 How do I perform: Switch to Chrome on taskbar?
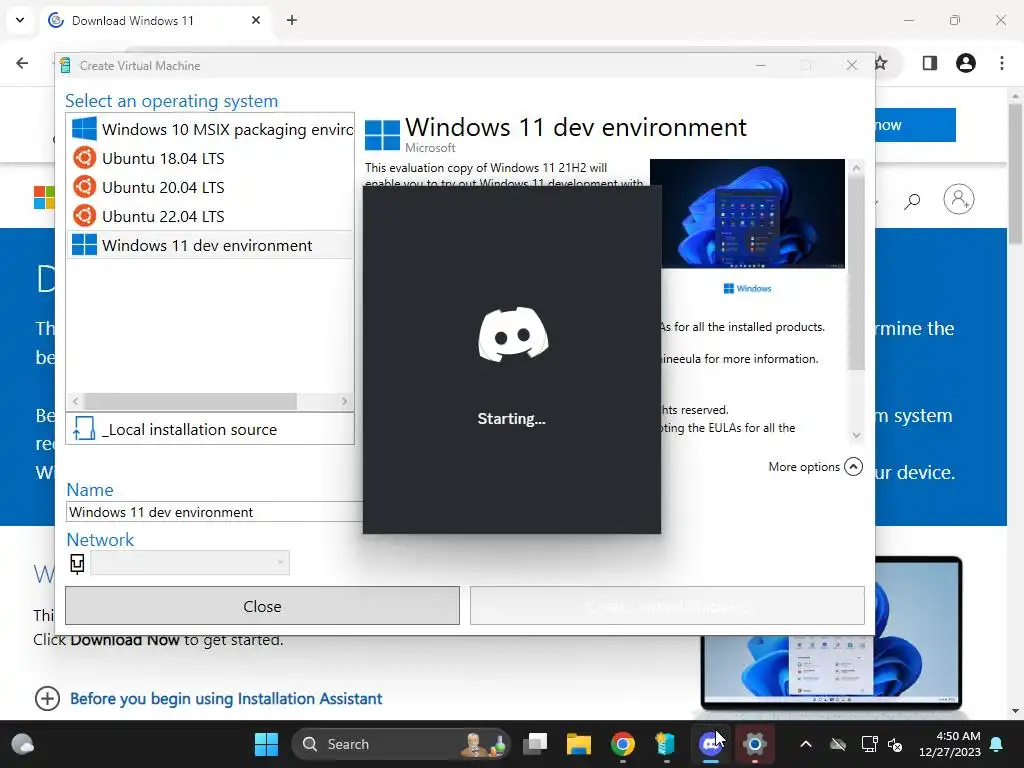[623, 744]
